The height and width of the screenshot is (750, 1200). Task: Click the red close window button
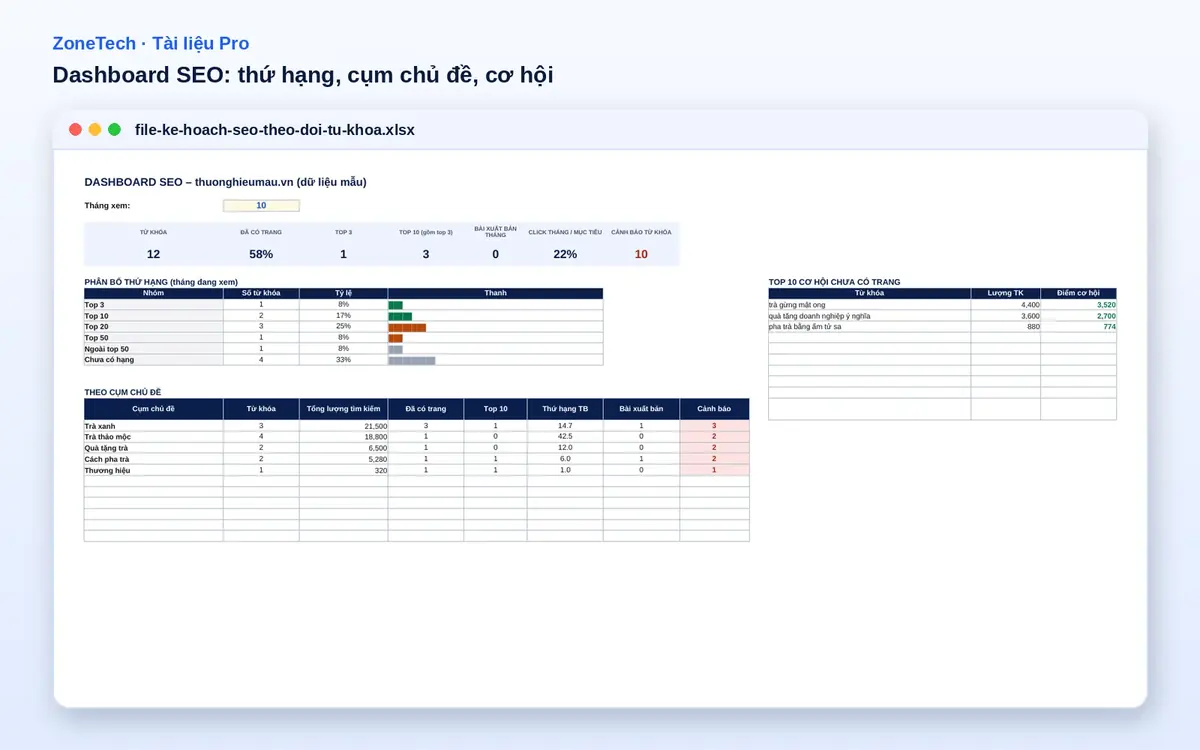click(x=75, y=130)
